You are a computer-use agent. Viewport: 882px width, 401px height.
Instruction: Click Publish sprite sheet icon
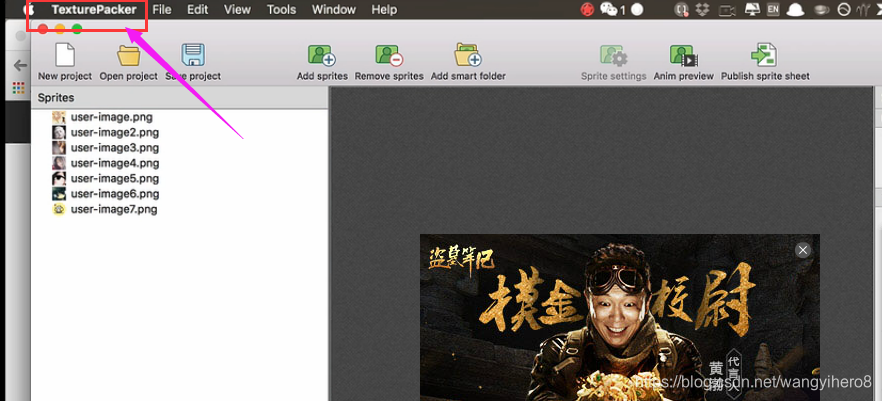click(x=765, y=55)
